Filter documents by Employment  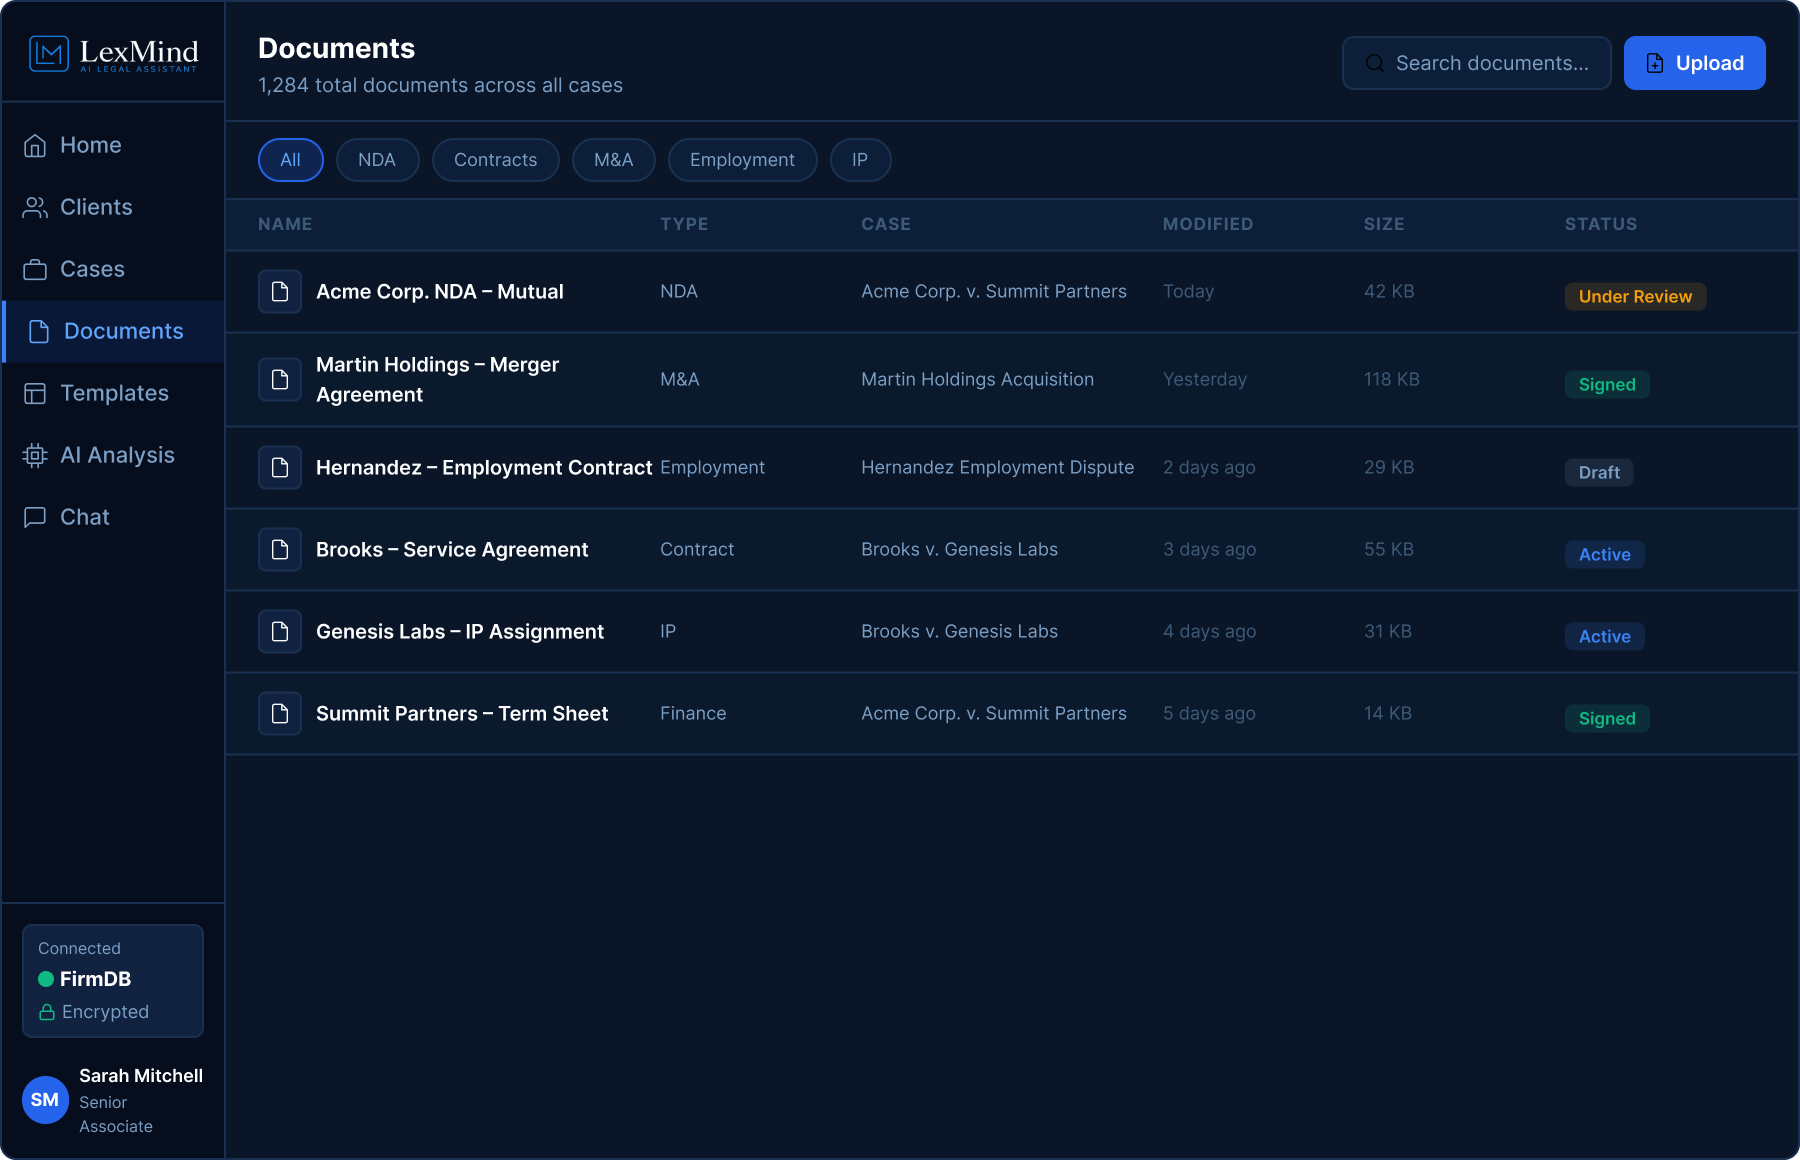pyautogui.click(x=742, y=160)
